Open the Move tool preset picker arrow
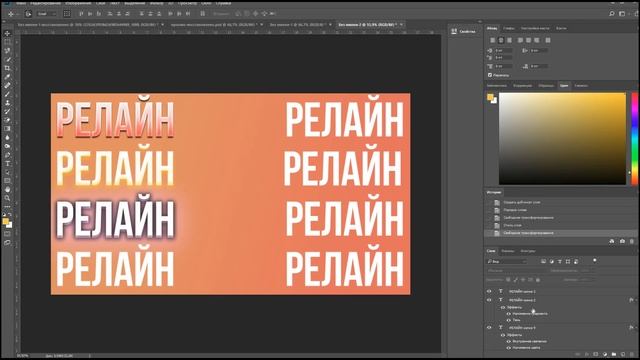 17,14
